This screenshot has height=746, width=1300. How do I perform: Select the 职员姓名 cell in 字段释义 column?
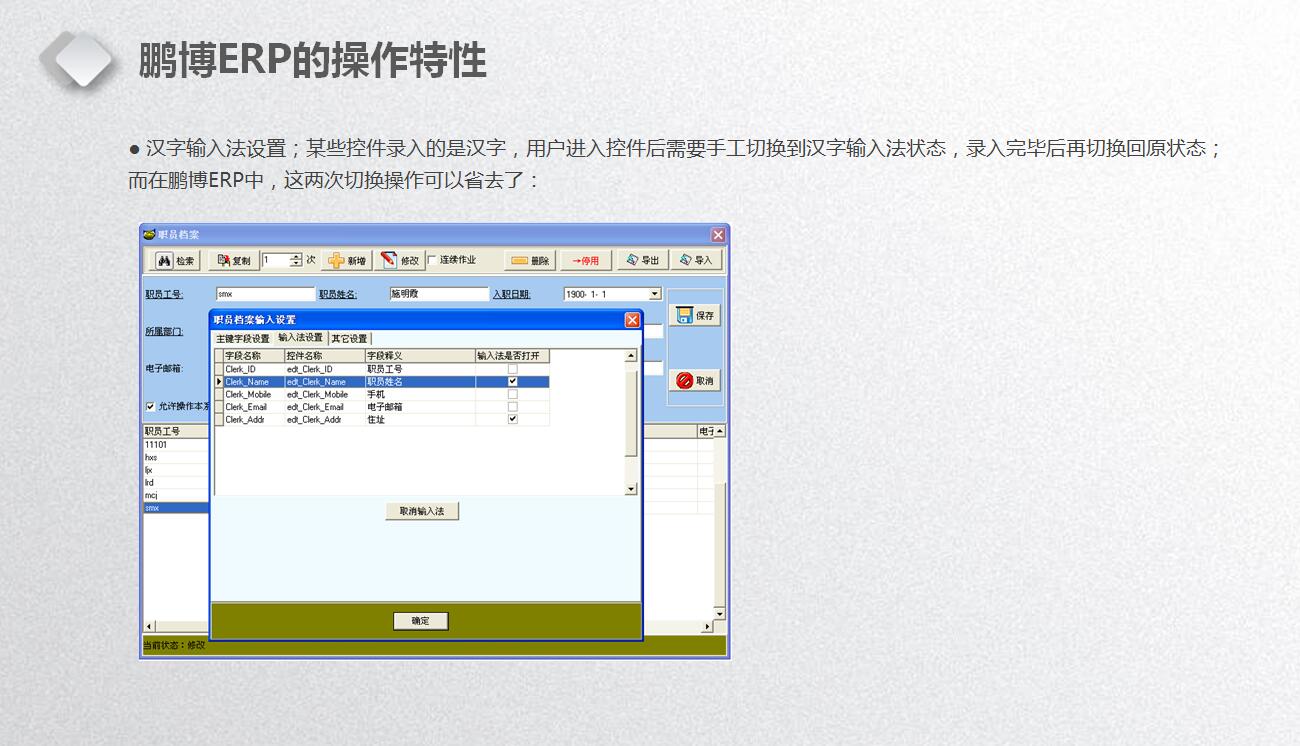coord(420,382)
